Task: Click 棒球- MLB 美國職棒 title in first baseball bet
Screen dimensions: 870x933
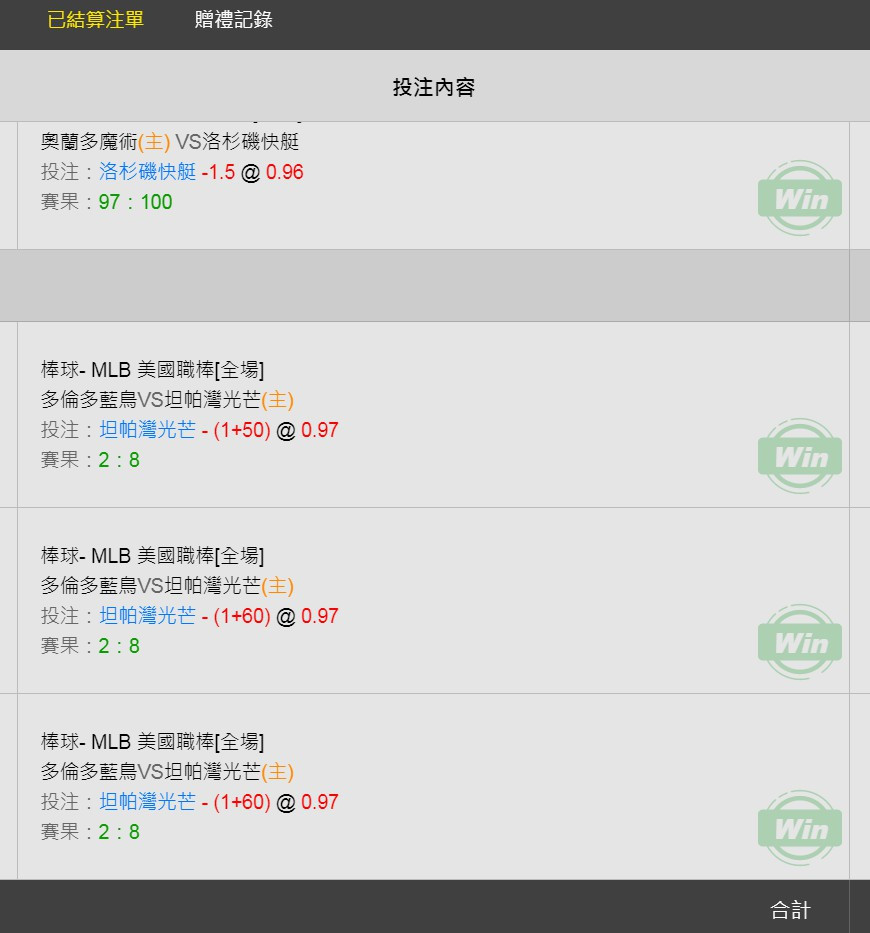Action: pos(152,370)
